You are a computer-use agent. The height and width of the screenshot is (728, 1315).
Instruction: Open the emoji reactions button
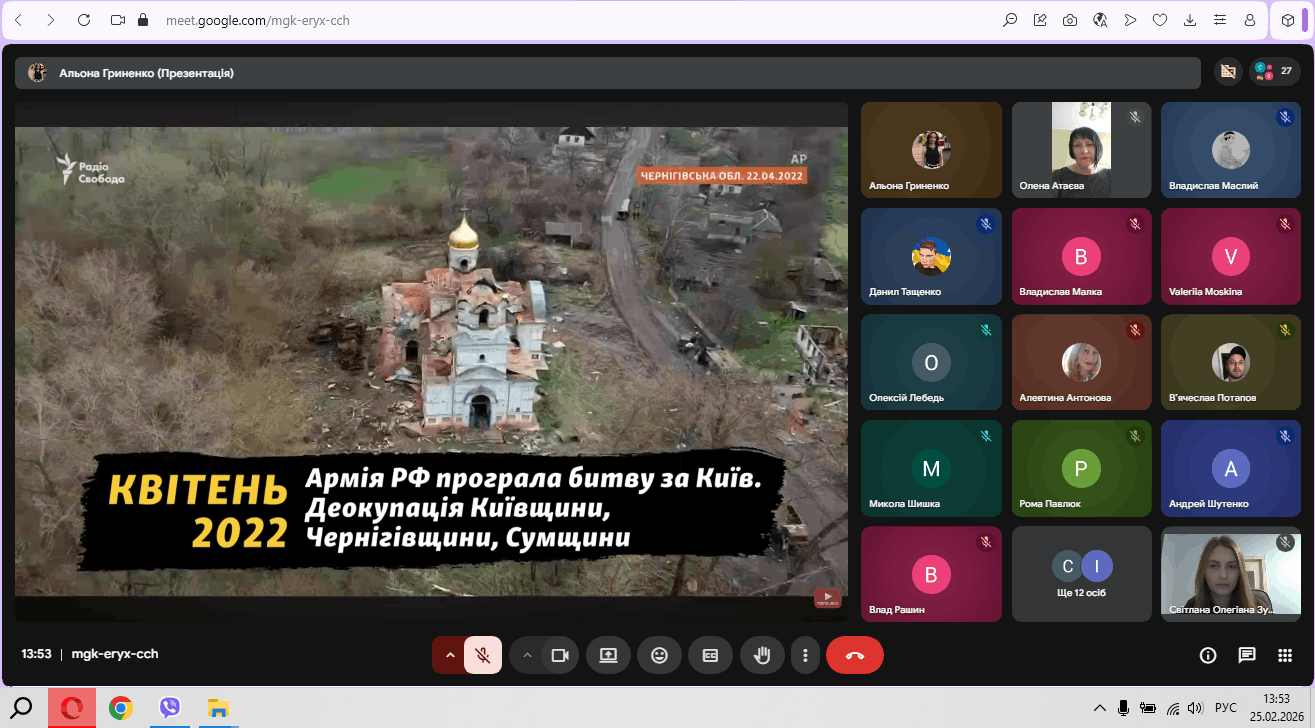click(x=659, y=655)
